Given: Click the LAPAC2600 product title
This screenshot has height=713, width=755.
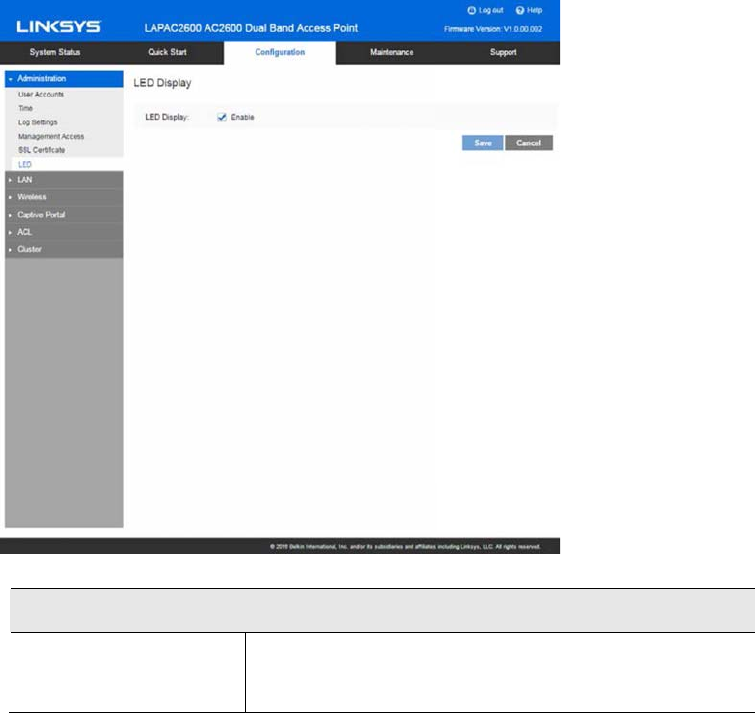Looking at the screenshot, I should click(x=251, y=28).
